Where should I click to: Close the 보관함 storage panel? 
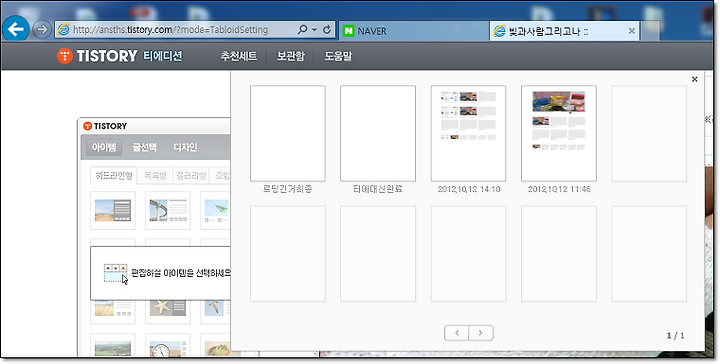click(694, 79)
